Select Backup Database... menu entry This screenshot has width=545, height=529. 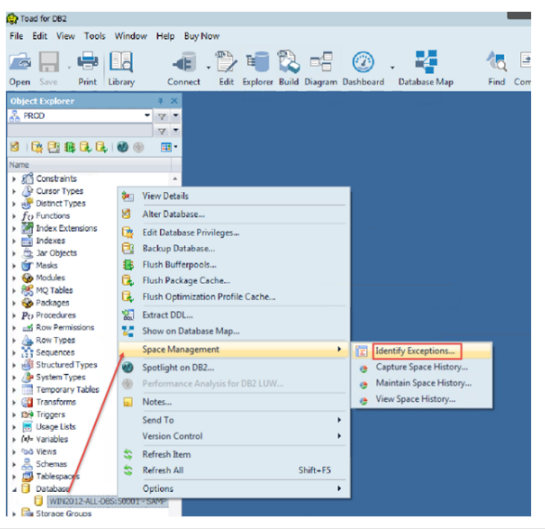[x=234, y=249]
